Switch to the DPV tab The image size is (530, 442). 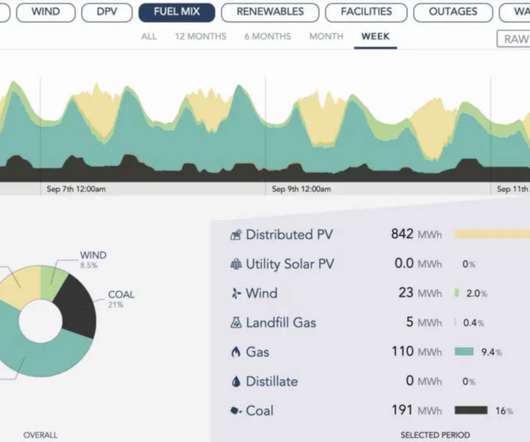coord(107,13)
